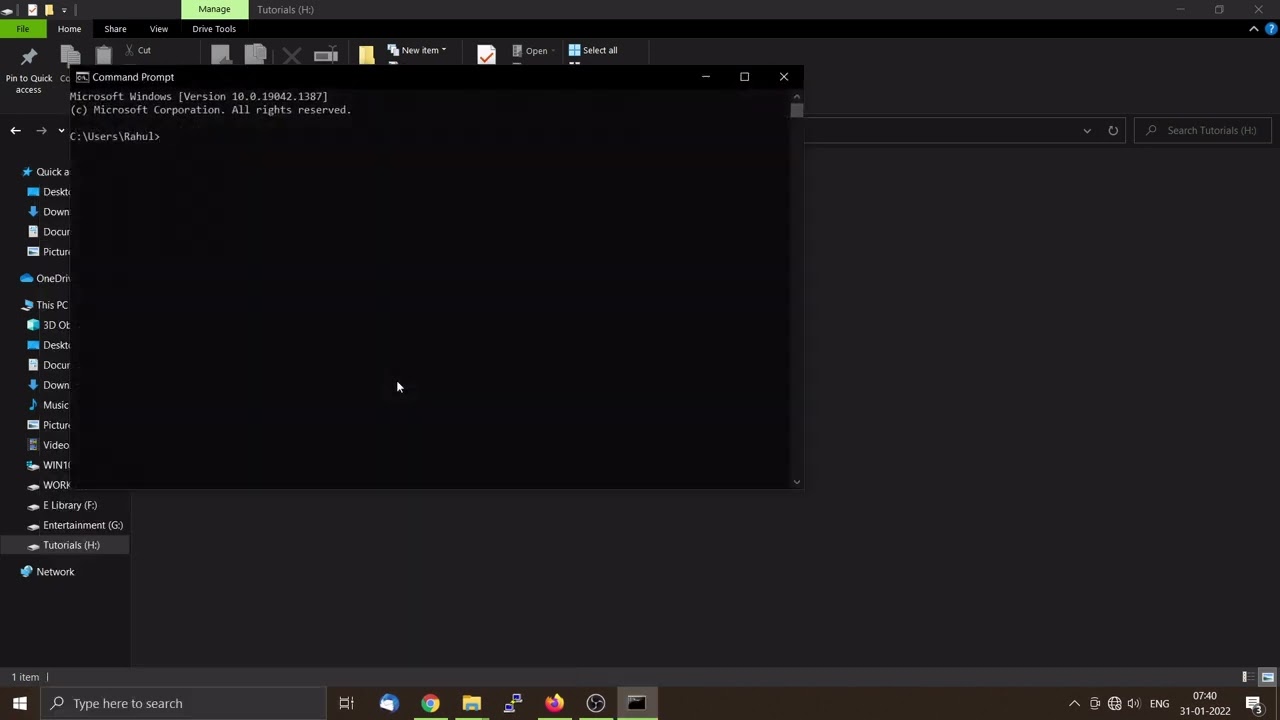
Task: Click the Move to icon in ribbon
Action: pos(220,55)
